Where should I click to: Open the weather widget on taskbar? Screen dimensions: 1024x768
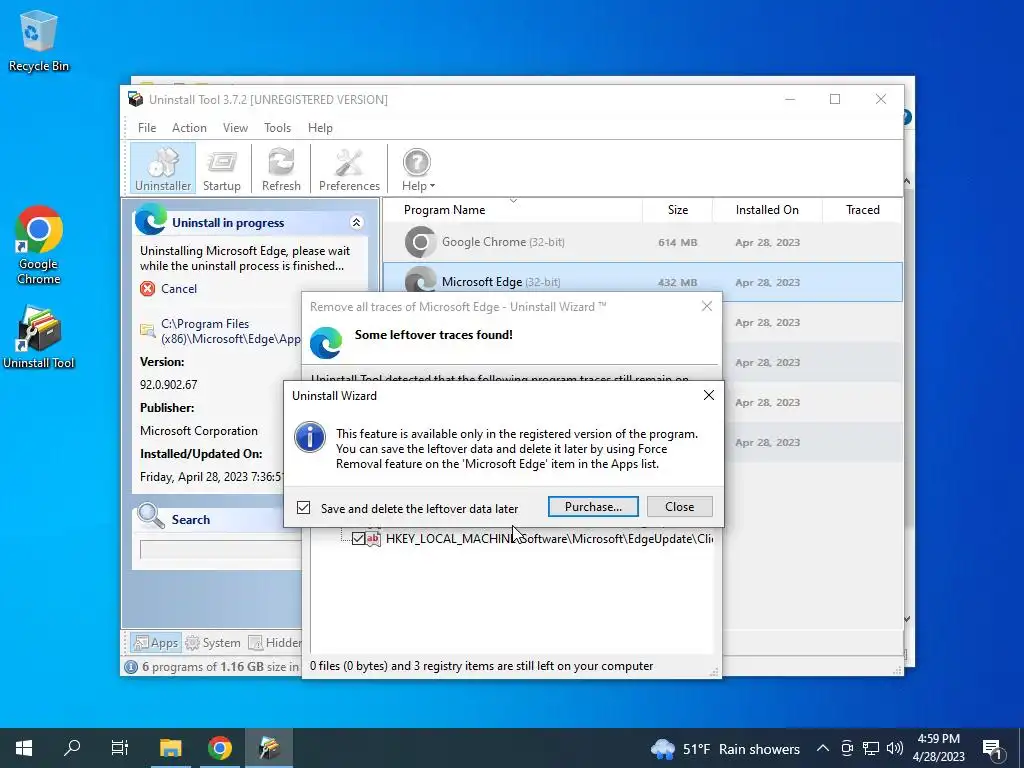[x=725, y=749]
